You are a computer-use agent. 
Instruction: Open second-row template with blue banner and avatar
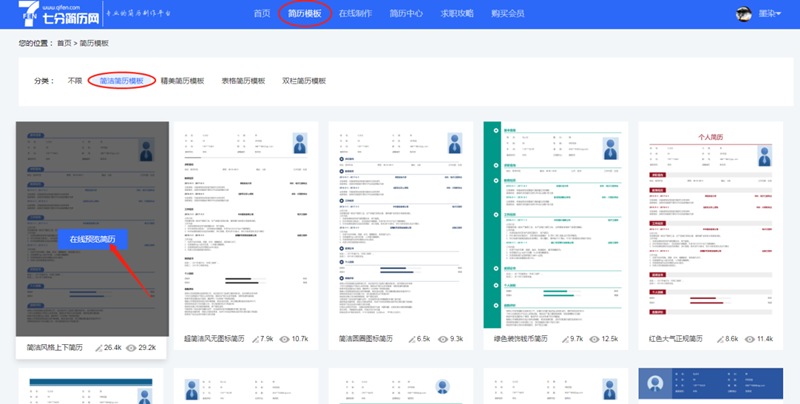(x=711, y=386)
